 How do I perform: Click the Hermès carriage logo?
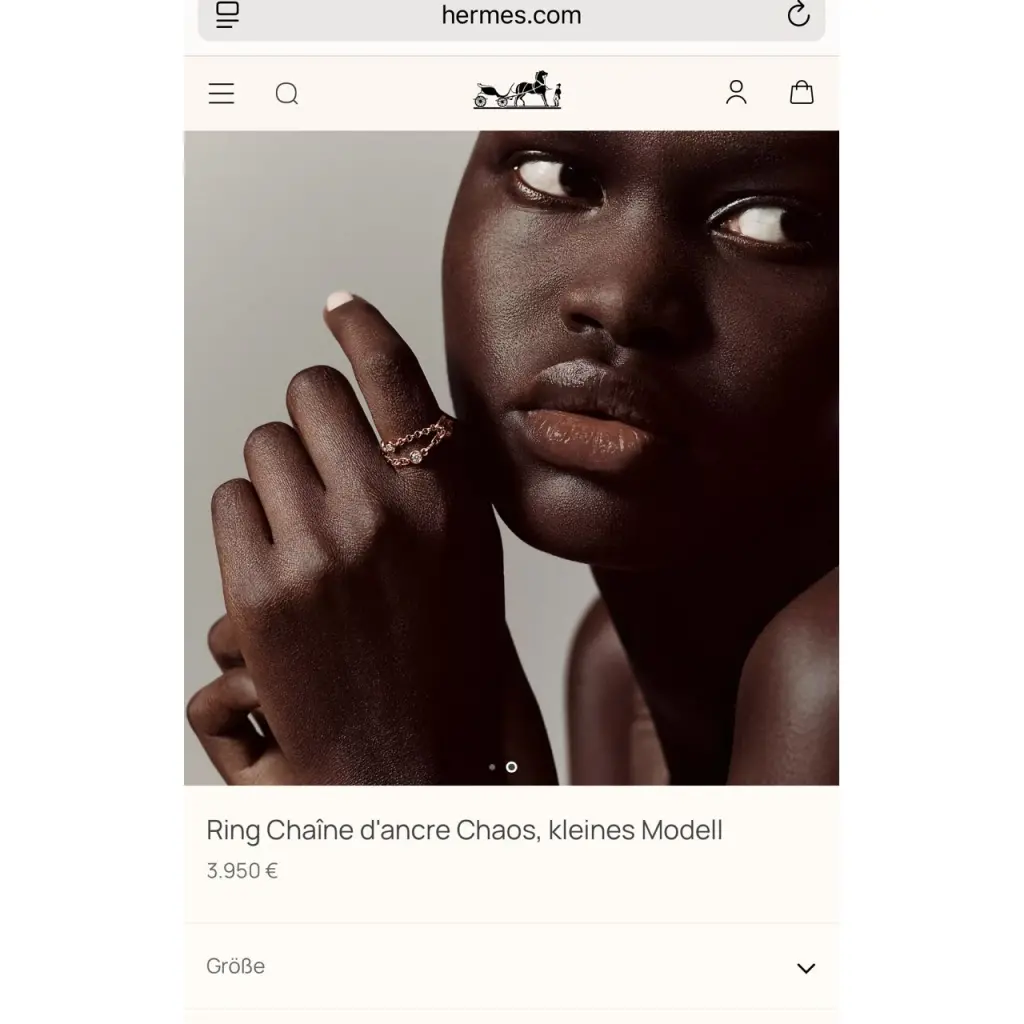point(517,89)
